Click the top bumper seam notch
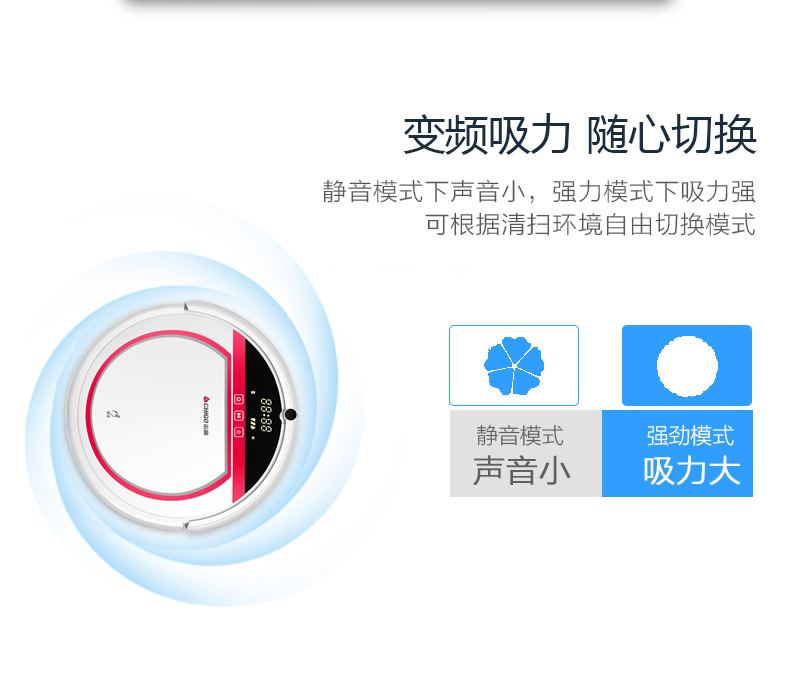 [186, 306]
